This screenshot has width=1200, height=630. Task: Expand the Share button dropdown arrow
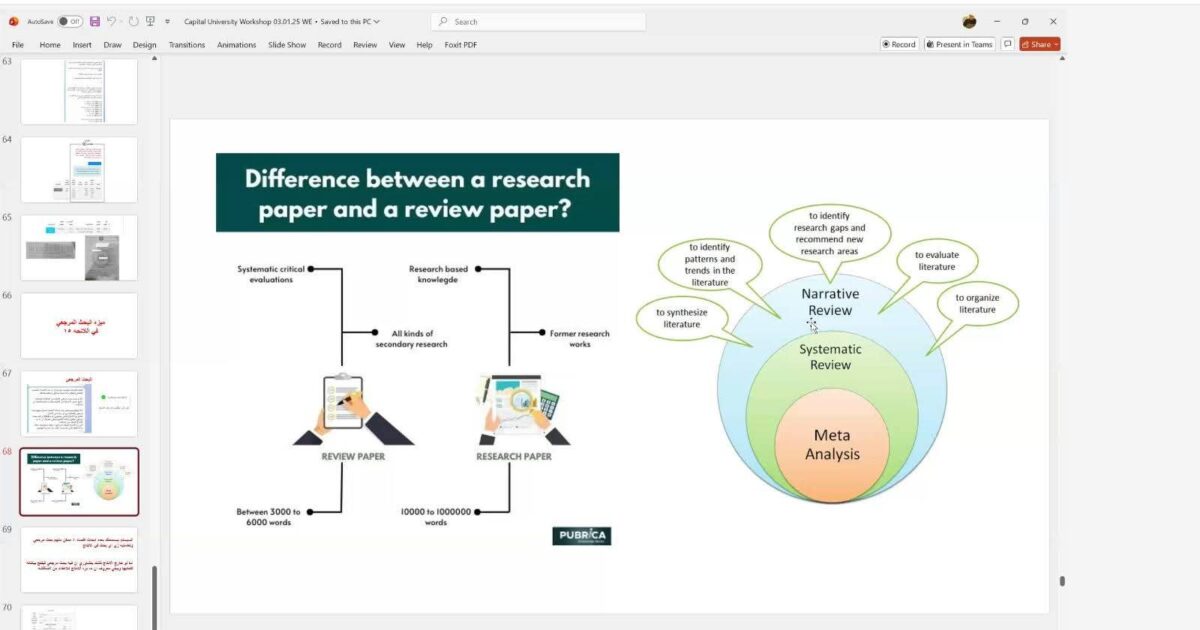tap(1056, 44)
